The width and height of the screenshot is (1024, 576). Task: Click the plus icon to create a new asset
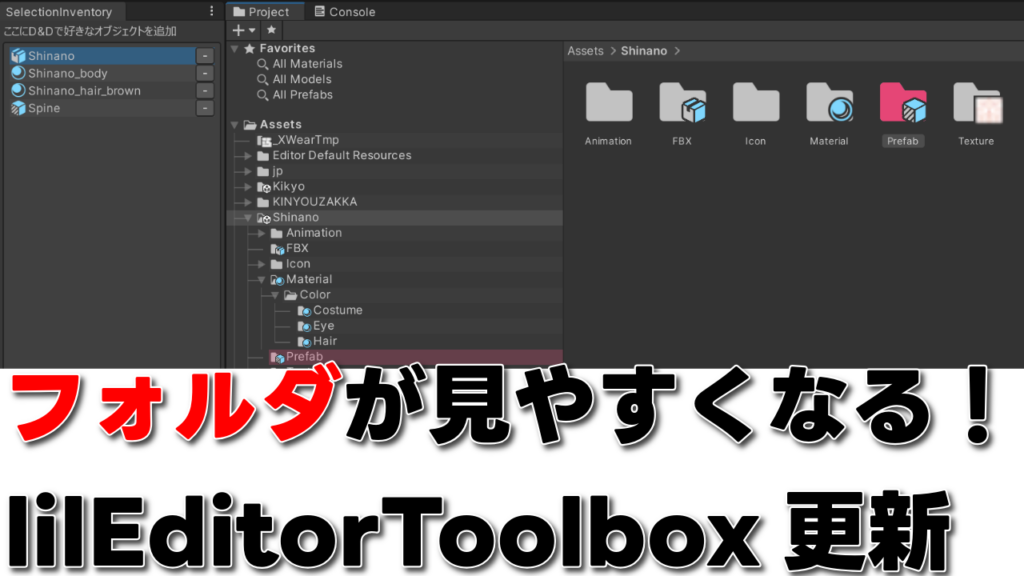238,30
